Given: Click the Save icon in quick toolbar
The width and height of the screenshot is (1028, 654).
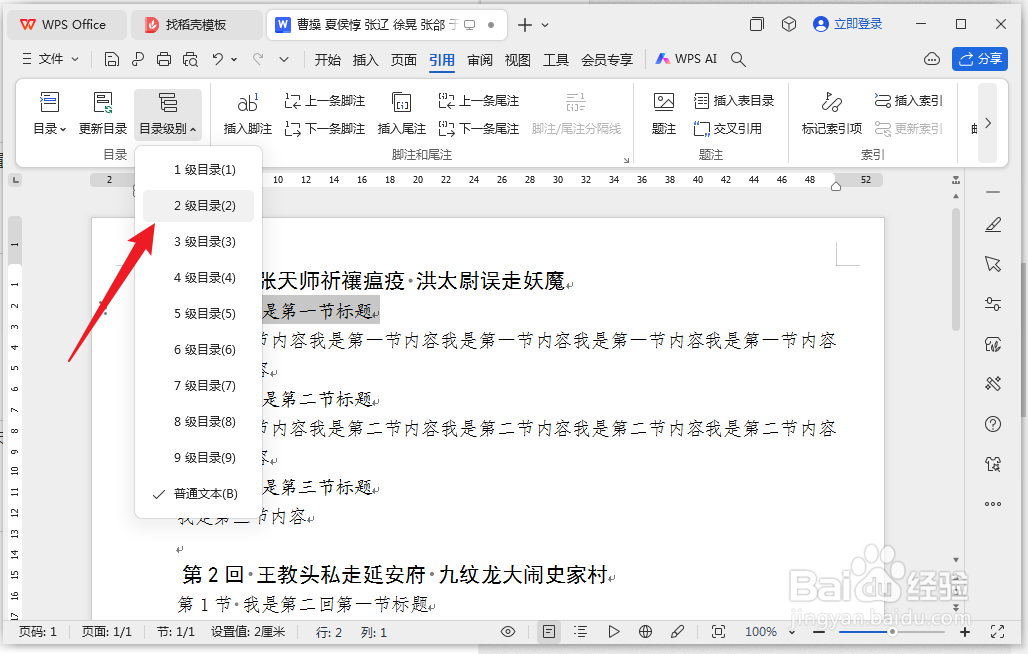Looking at the screenshot, I should [112, 60].
